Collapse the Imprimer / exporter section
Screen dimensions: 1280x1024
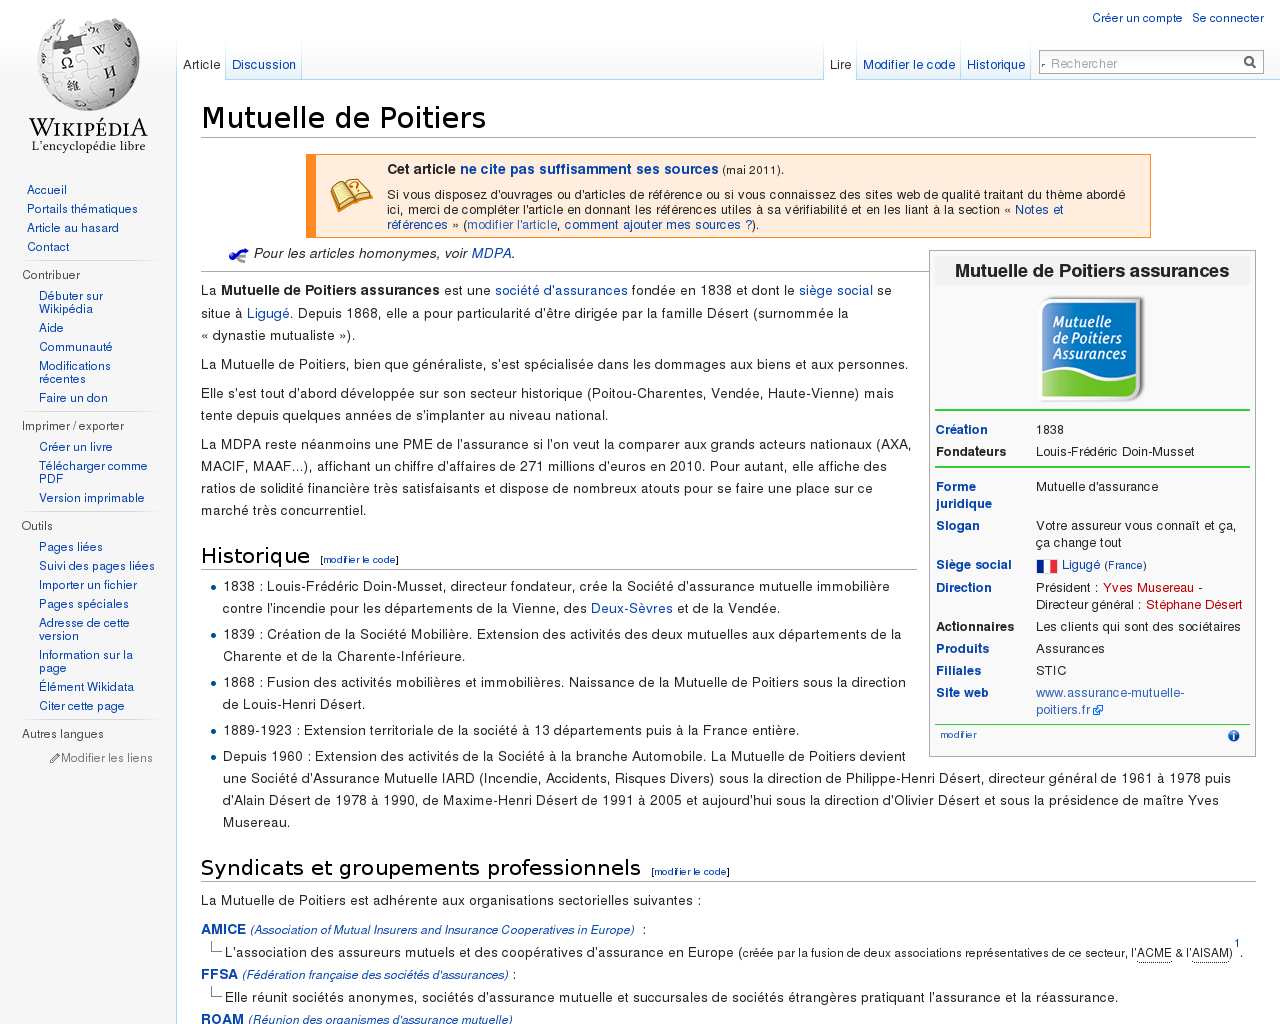73,426
